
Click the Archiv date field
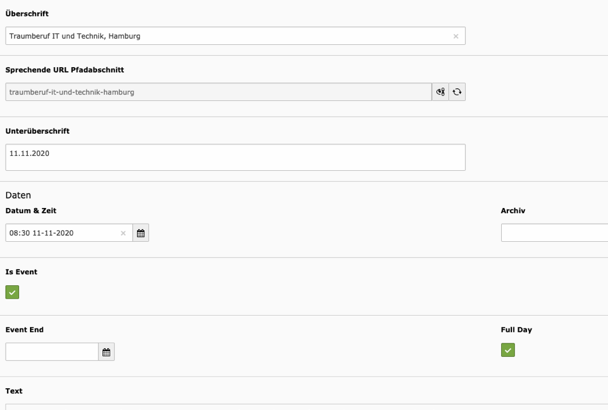click(555, 233)
